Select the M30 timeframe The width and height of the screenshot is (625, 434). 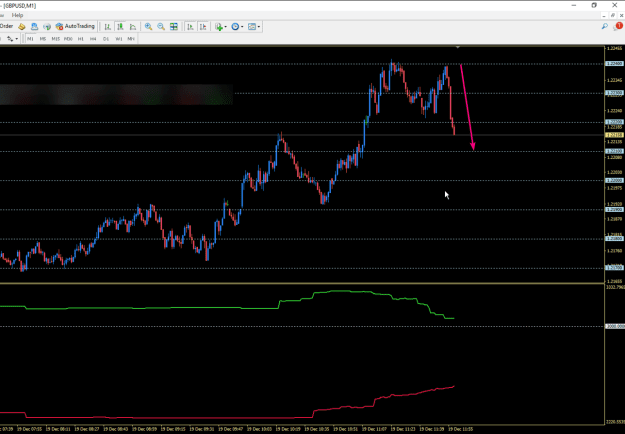(x=68, y=39)
